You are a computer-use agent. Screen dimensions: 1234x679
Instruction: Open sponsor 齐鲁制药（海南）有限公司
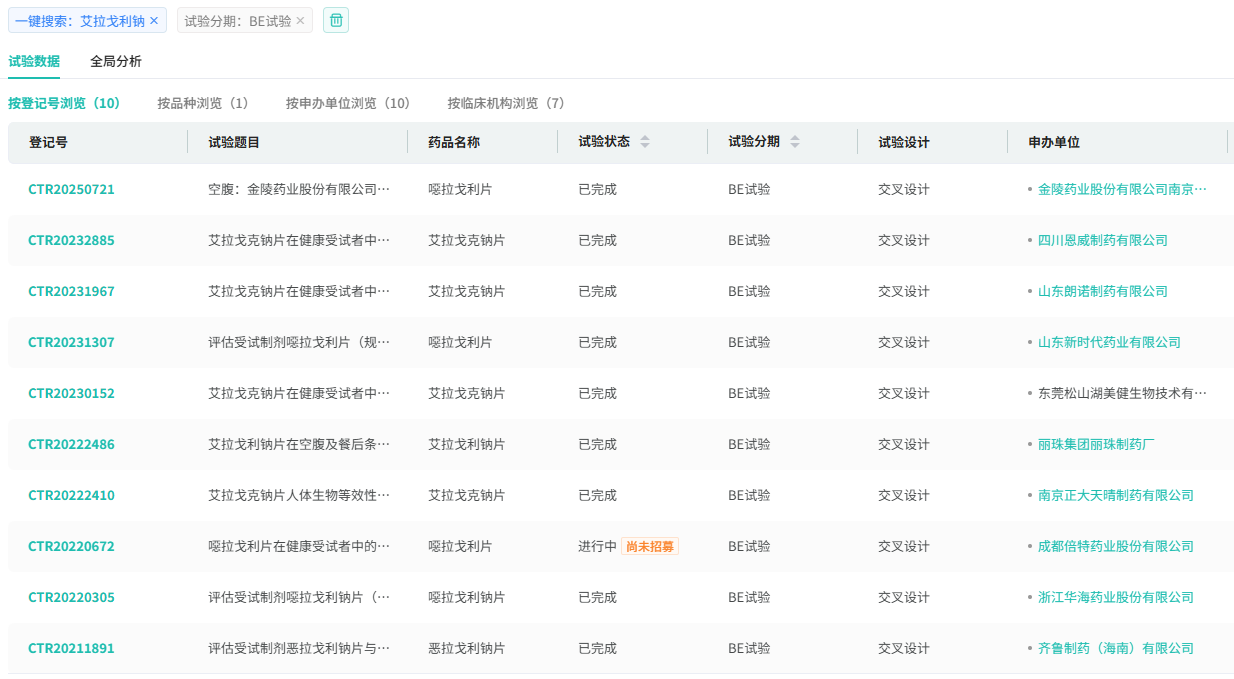pyautogui.click(x=1115, y=648)
